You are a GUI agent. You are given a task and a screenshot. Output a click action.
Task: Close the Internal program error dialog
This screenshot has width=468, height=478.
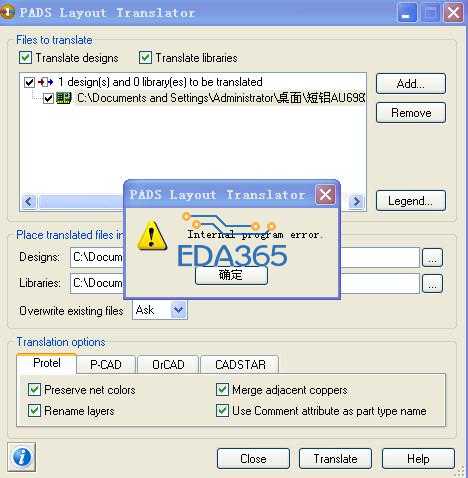[325, 194]
